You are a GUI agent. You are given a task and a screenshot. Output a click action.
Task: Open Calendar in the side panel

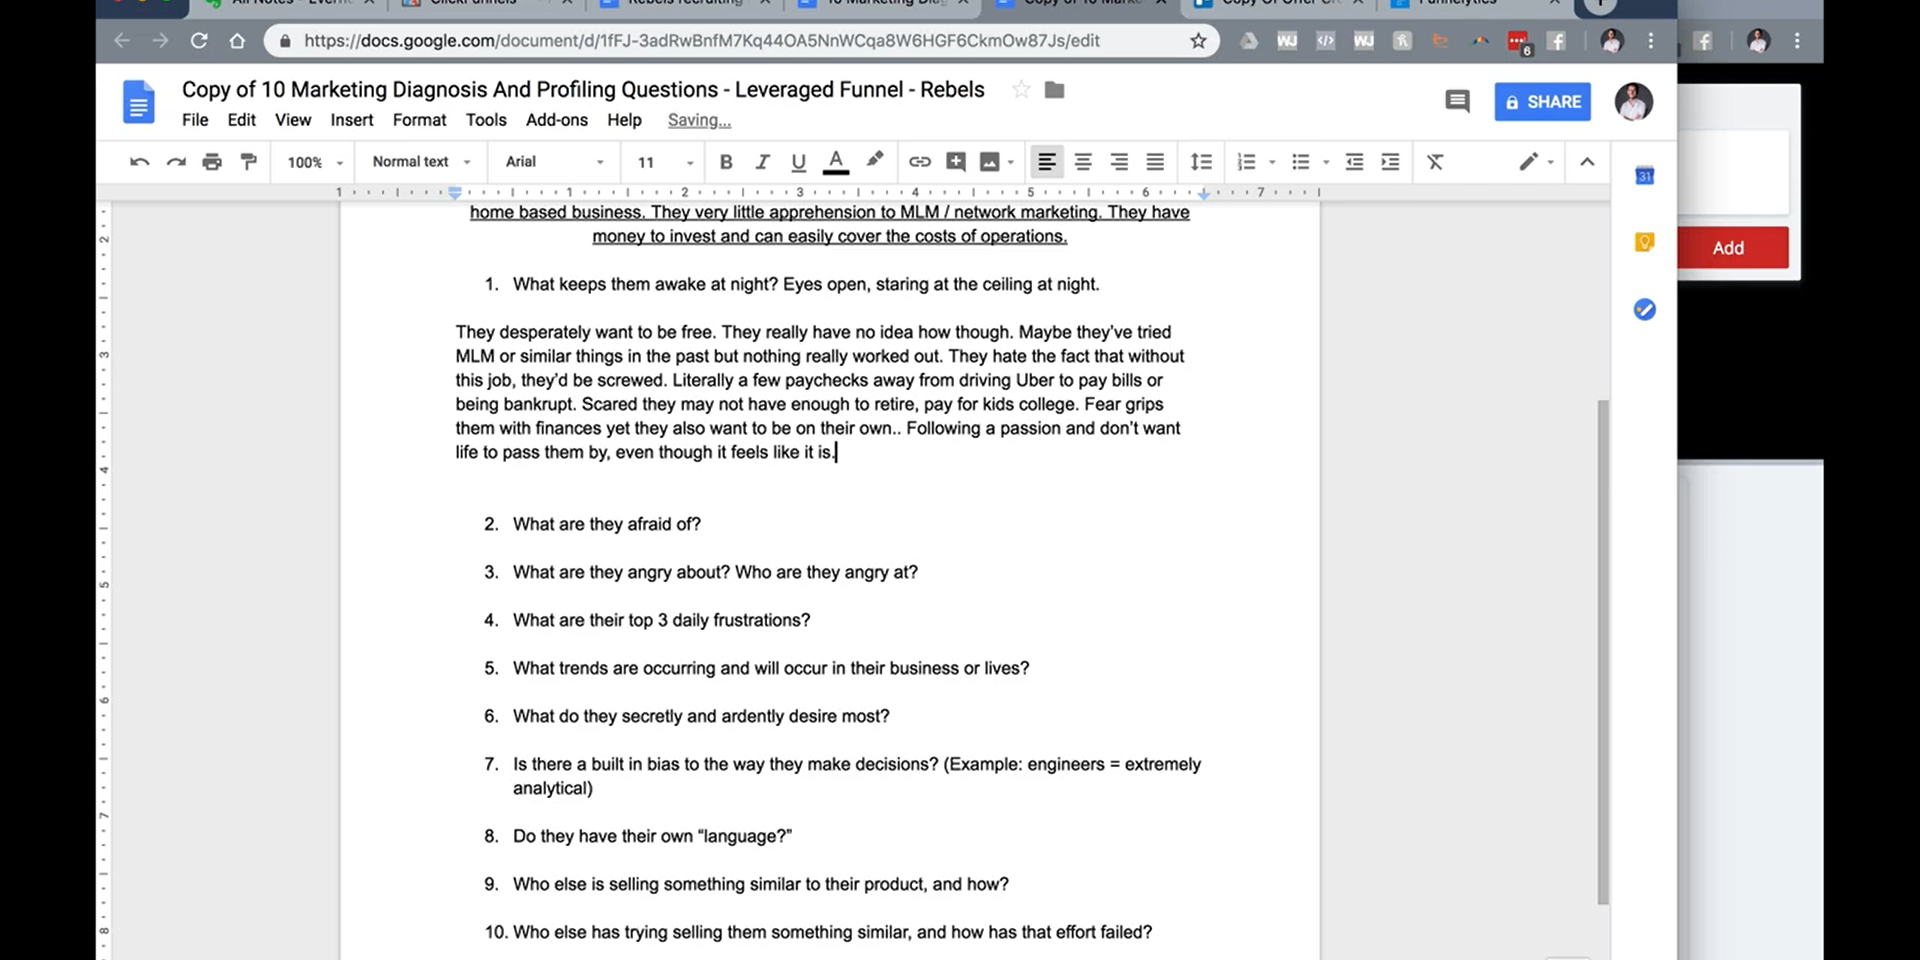pyautogui.click(x=1645, y=176)
